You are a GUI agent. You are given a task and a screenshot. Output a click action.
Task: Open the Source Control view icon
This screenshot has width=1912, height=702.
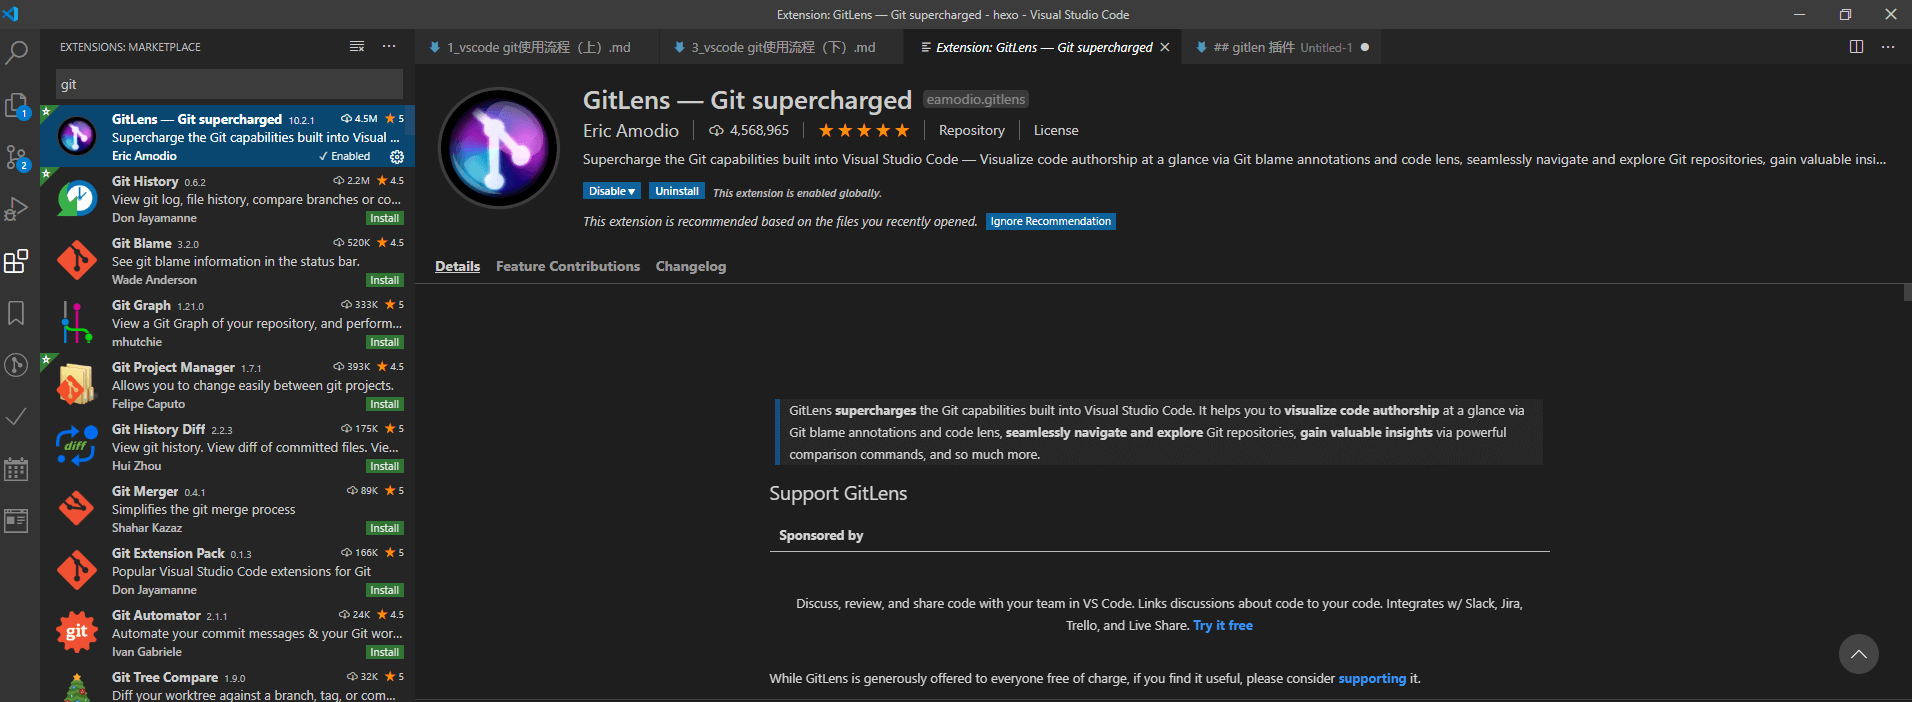16,157
